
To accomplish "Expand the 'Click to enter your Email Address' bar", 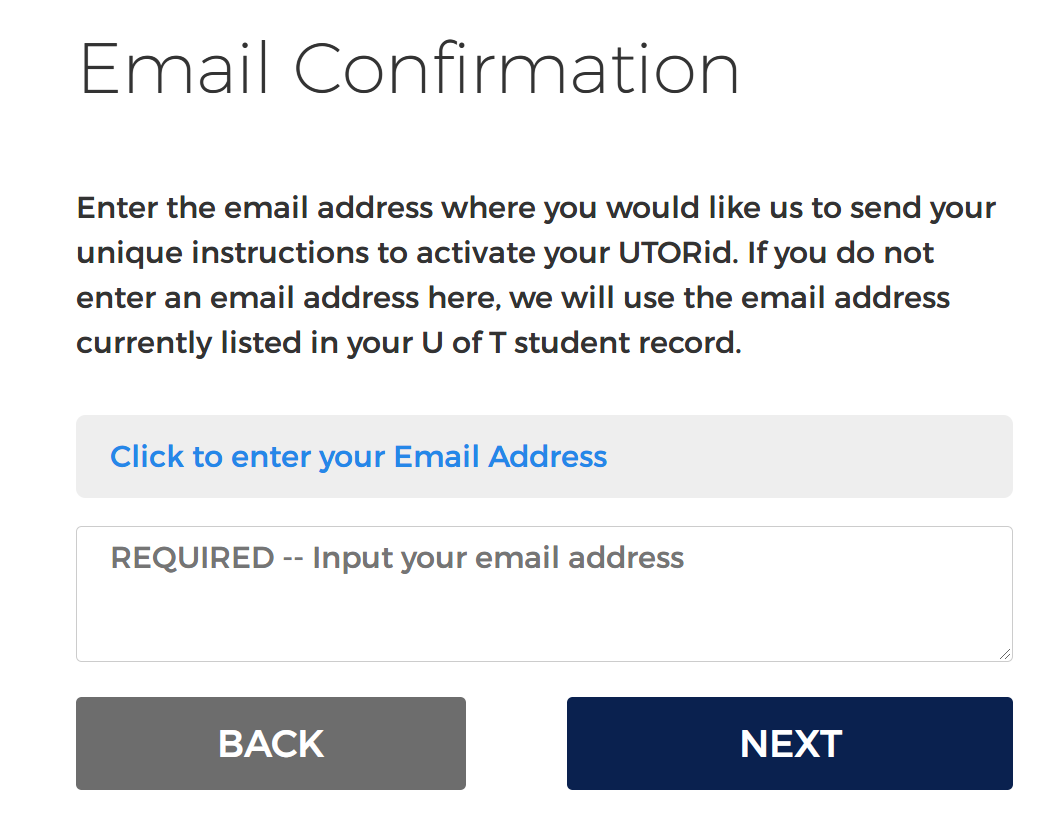I will coord(544,456).
